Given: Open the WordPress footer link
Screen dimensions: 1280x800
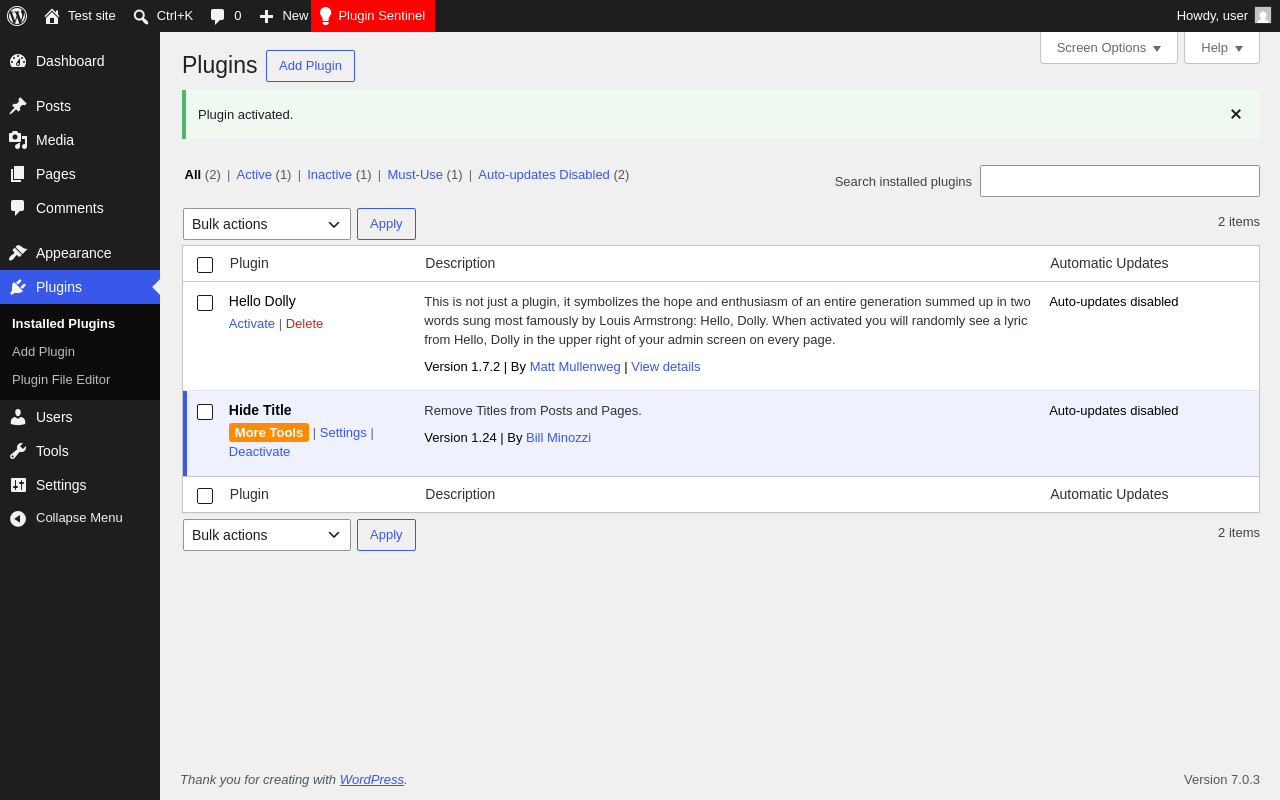Looking at the screenshot, I should [x=372, y=779].
